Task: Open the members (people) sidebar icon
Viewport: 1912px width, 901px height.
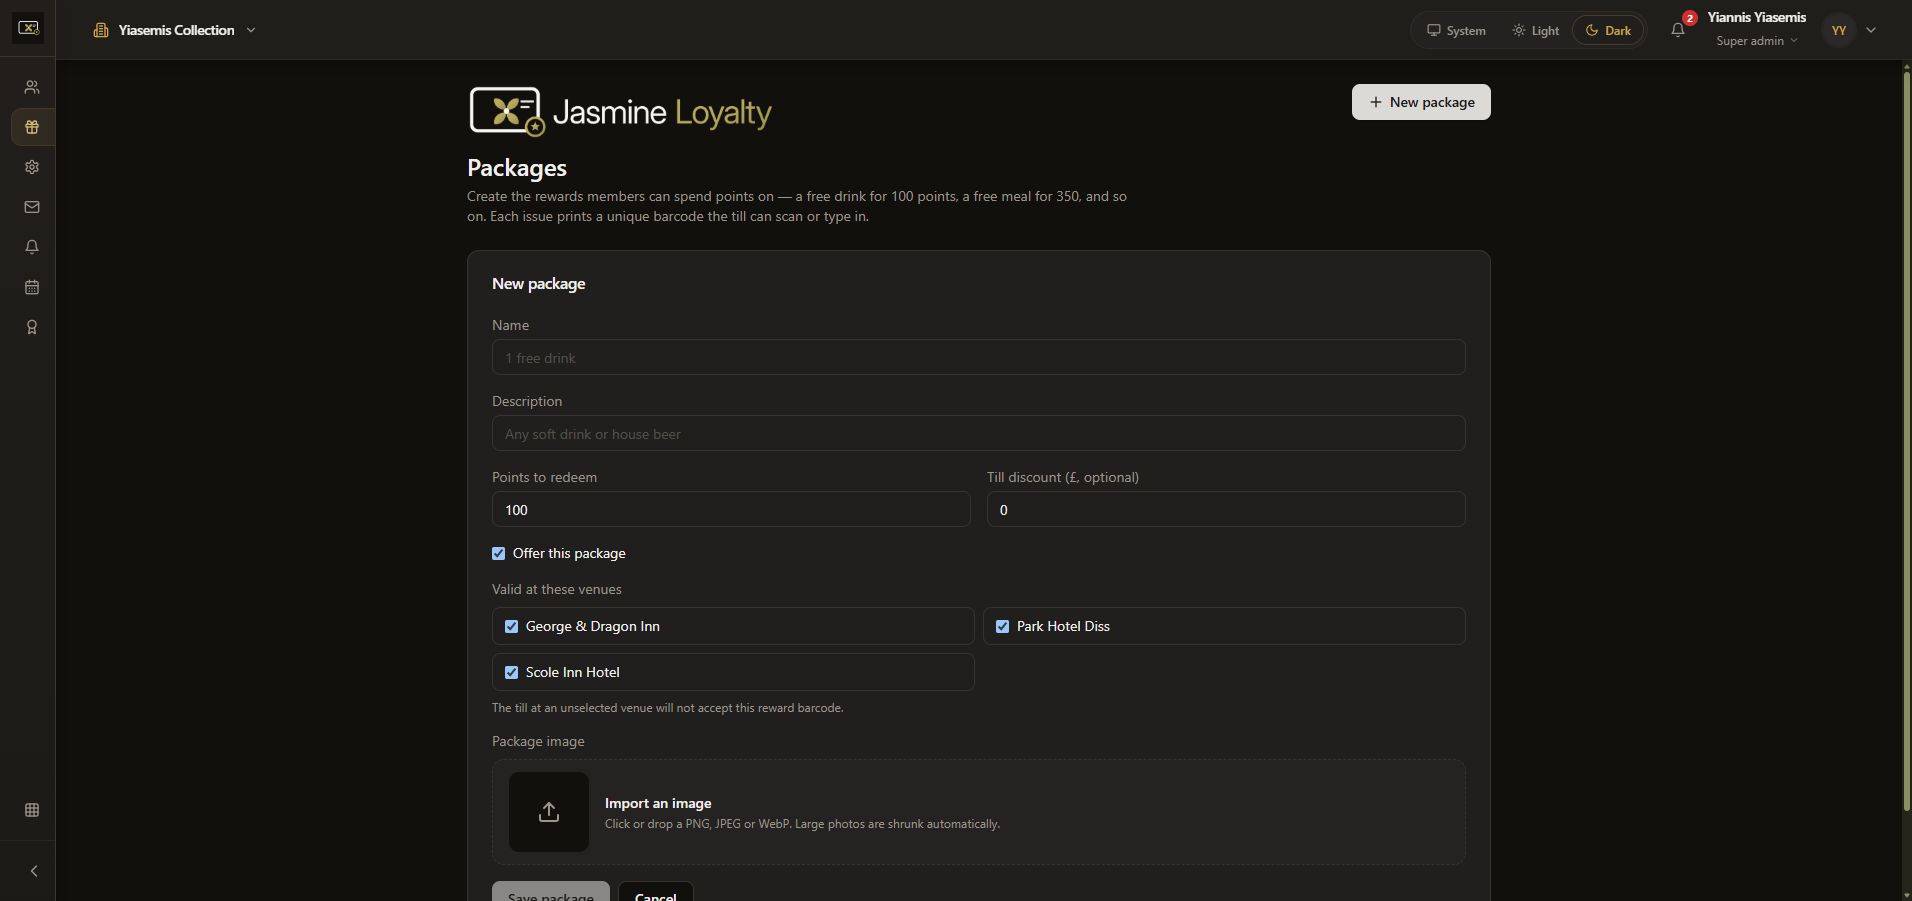Action: coord(32,87)
